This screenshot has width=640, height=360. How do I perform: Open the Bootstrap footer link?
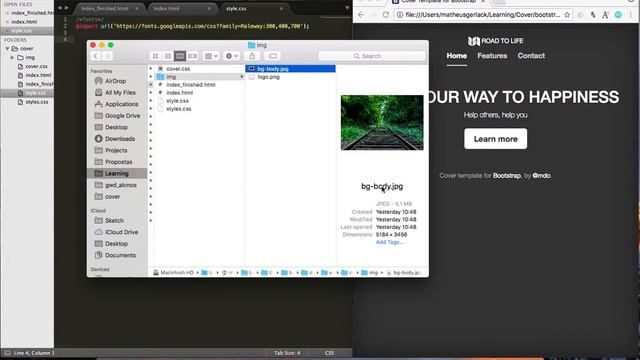pos(507,176)
